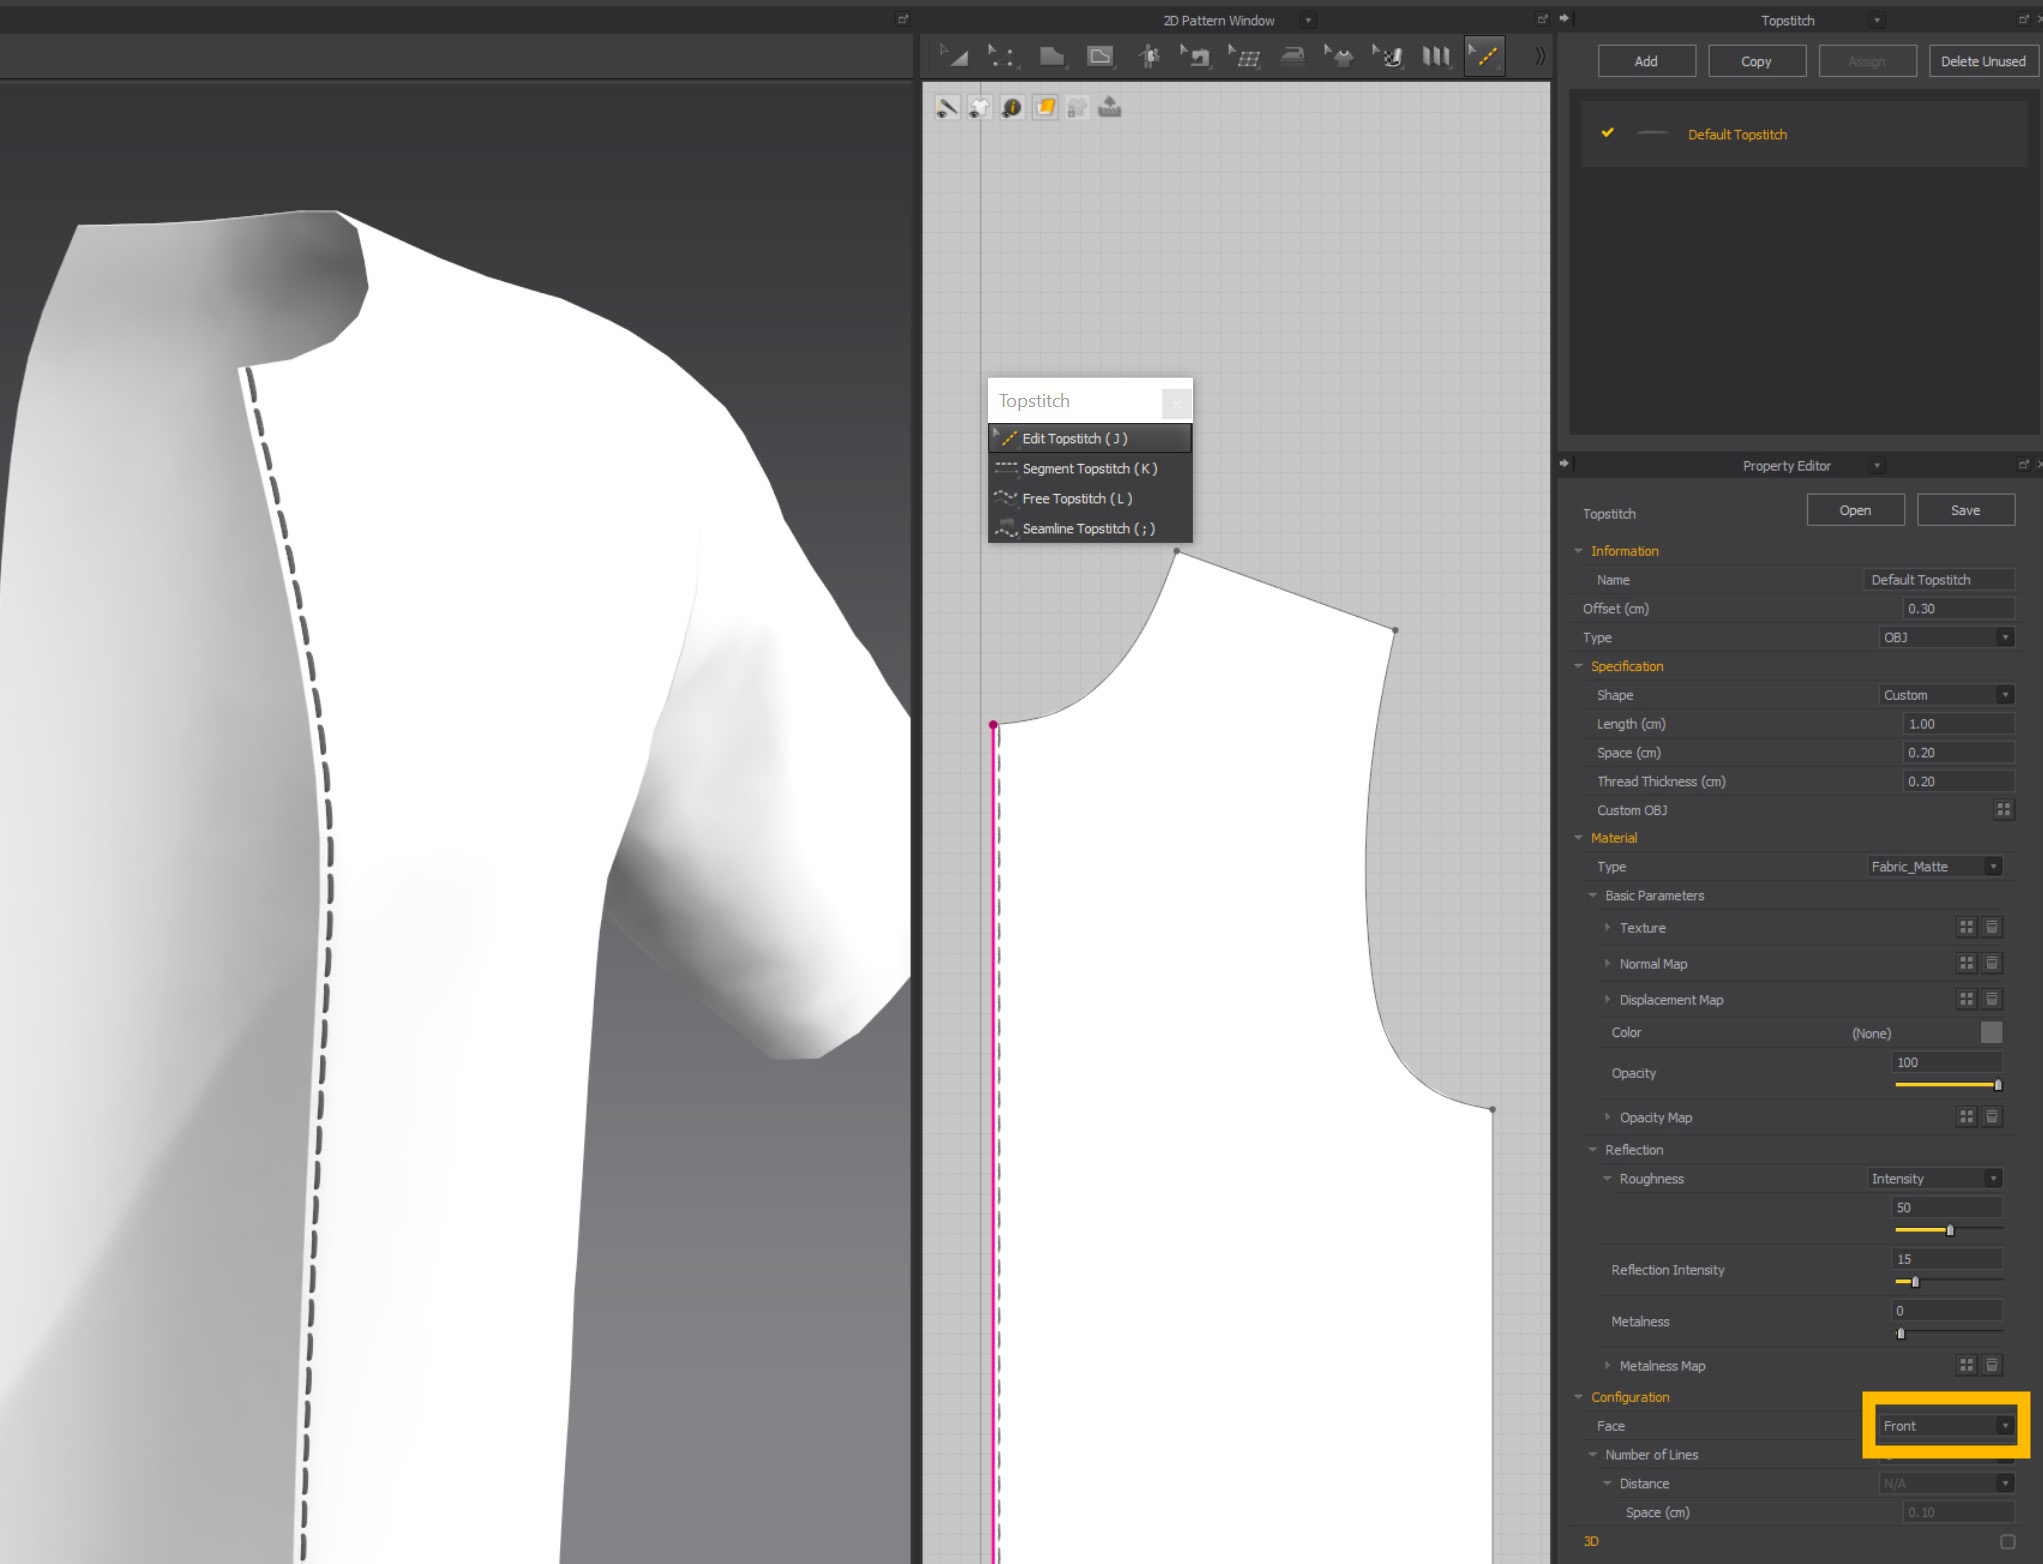The image size is (2043, 1564).
Task: Click the steam iron tool icon
Action: click(1292, 57)
